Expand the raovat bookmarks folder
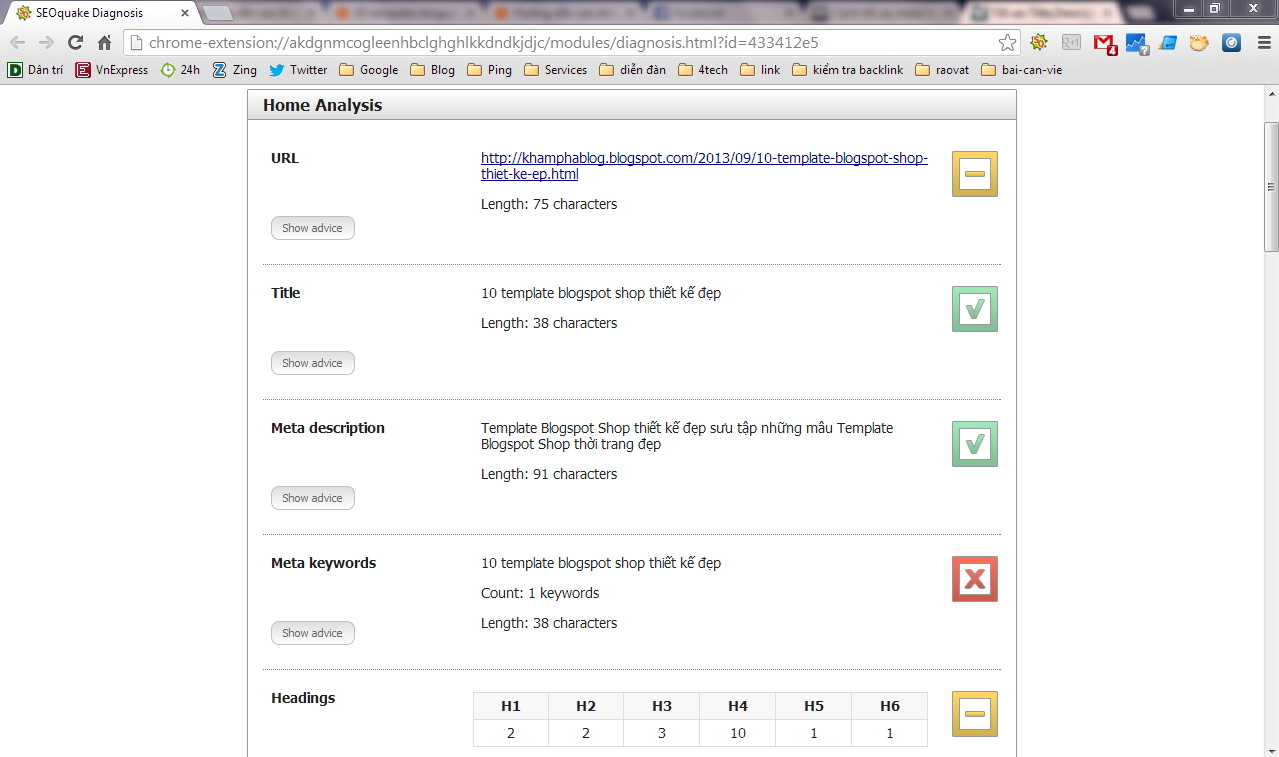Image resolution: width=1279 pixels, height=757 pixels. click(942, 70)
